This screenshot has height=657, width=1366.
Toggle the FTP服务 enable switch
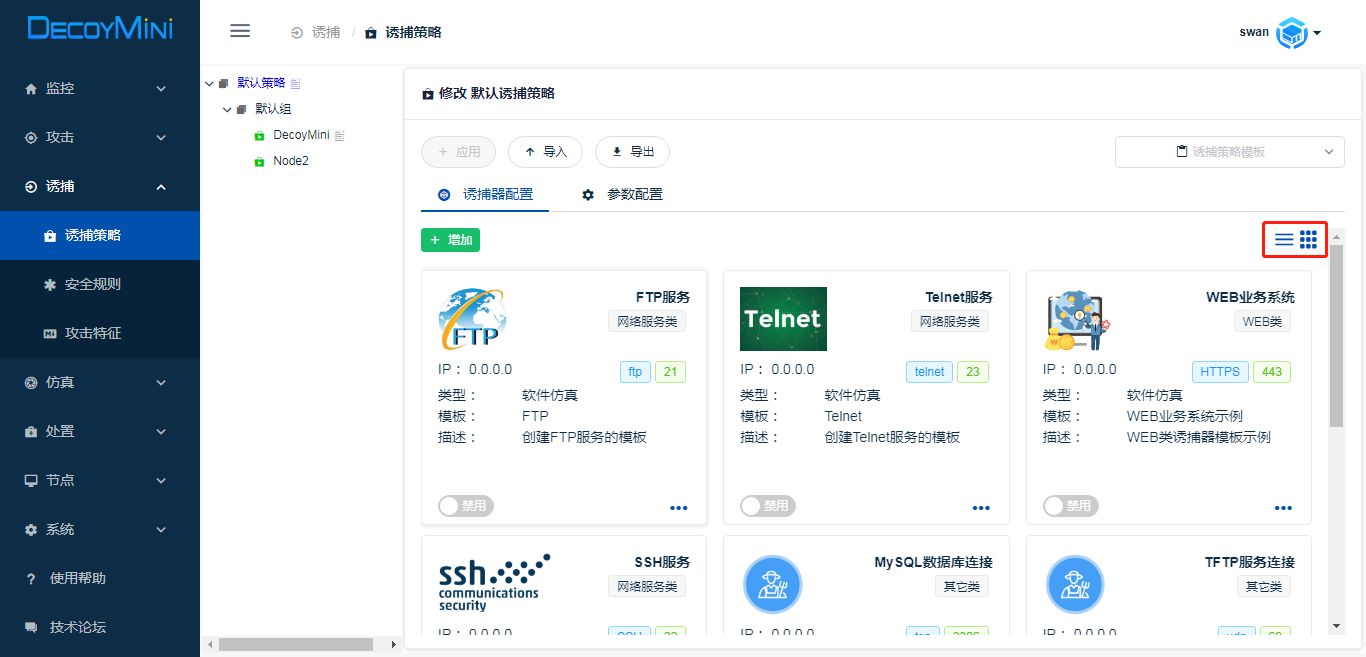[465, 506]
